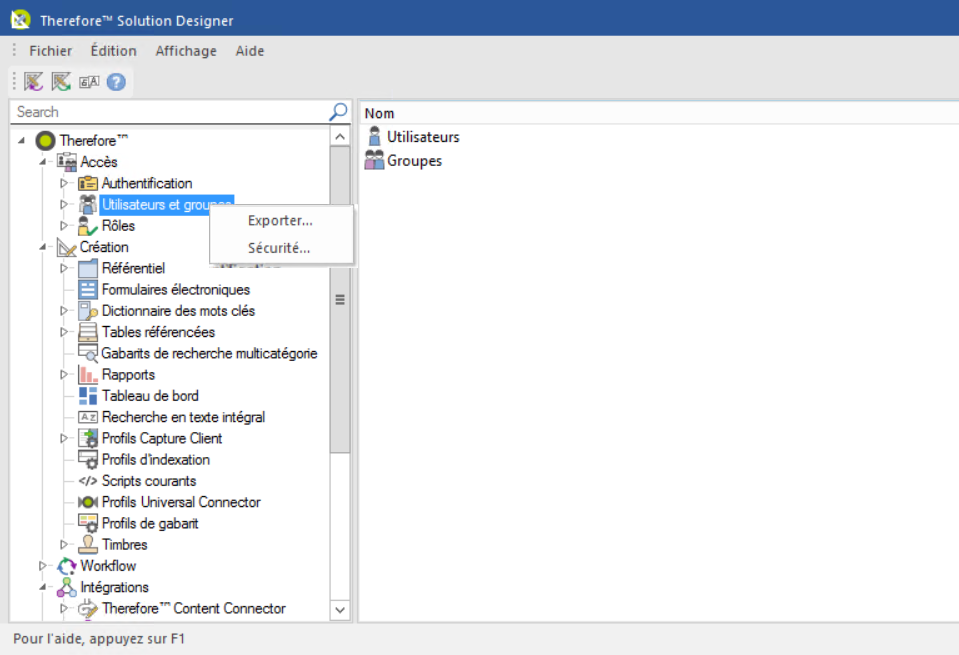Open the Help toolbar icon

116,82
